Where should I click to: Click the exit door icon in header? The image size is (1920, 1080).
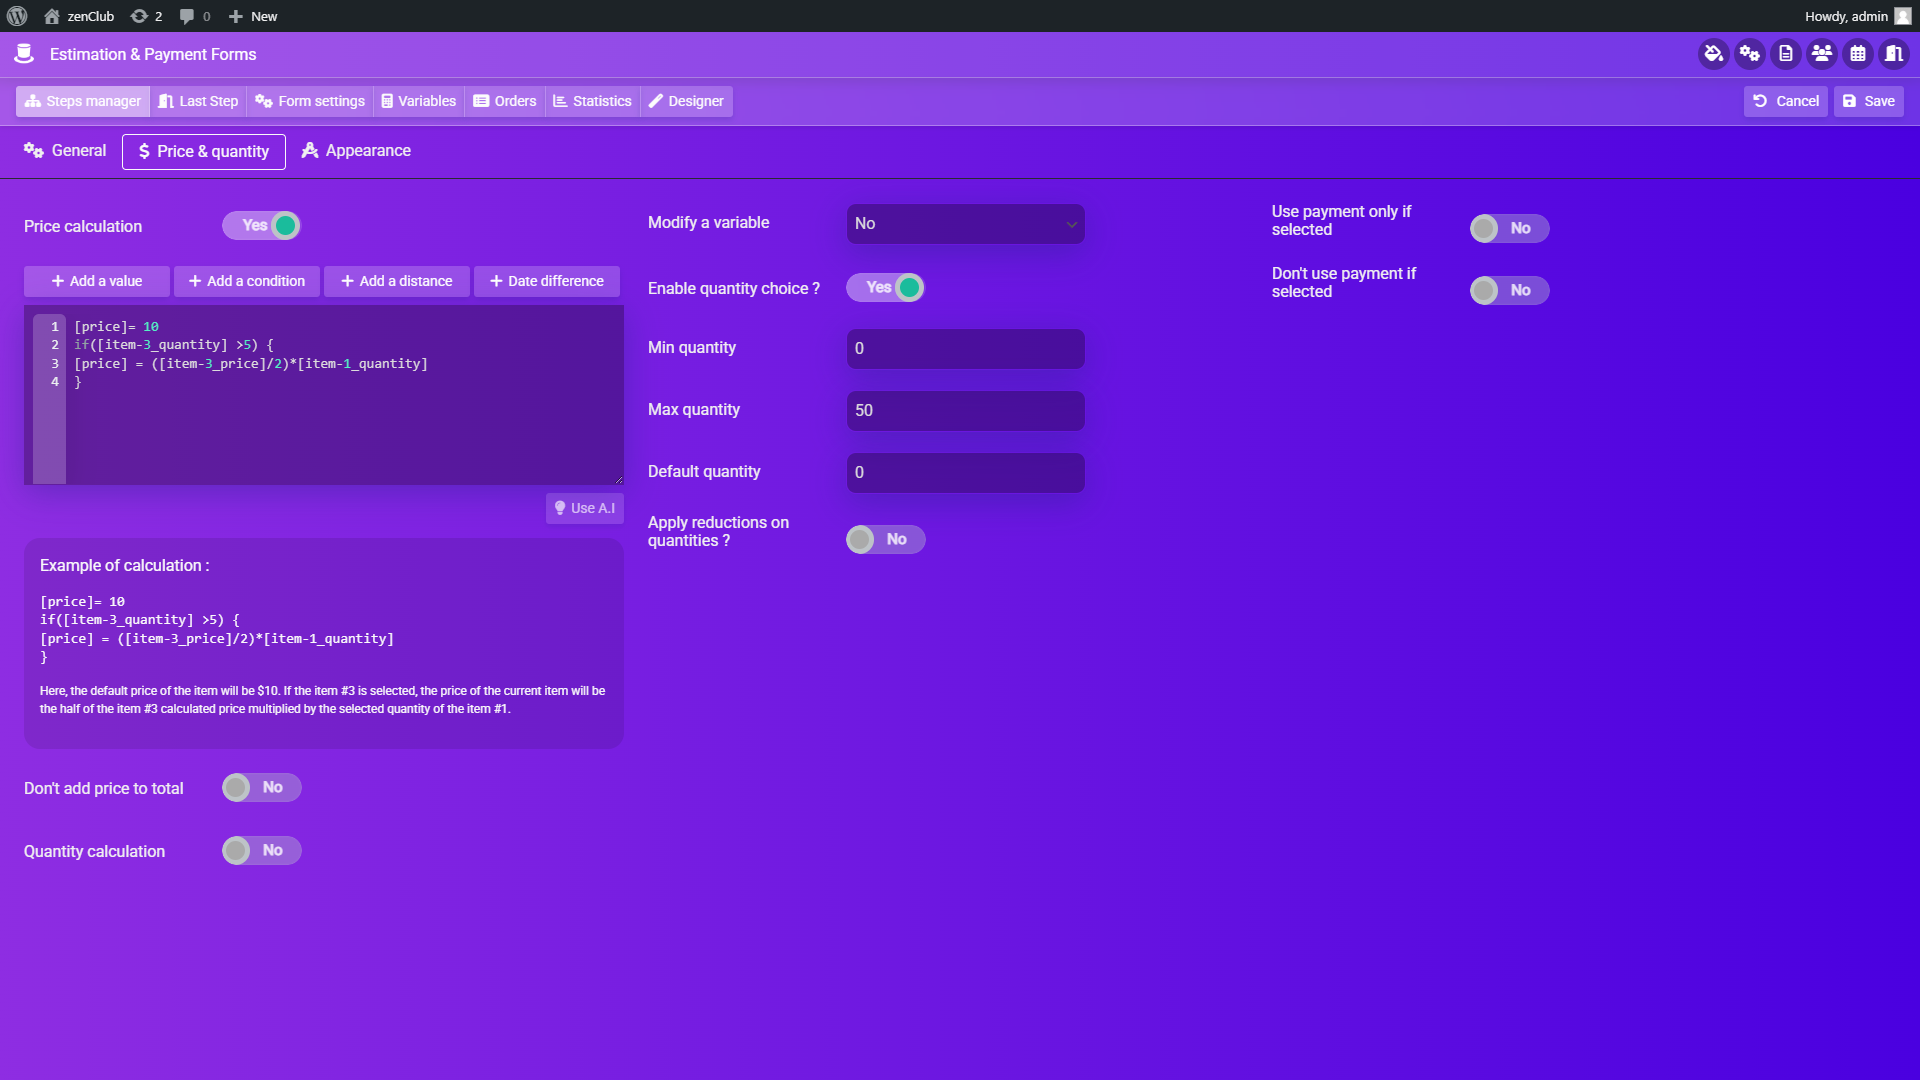click(1894, 54)
